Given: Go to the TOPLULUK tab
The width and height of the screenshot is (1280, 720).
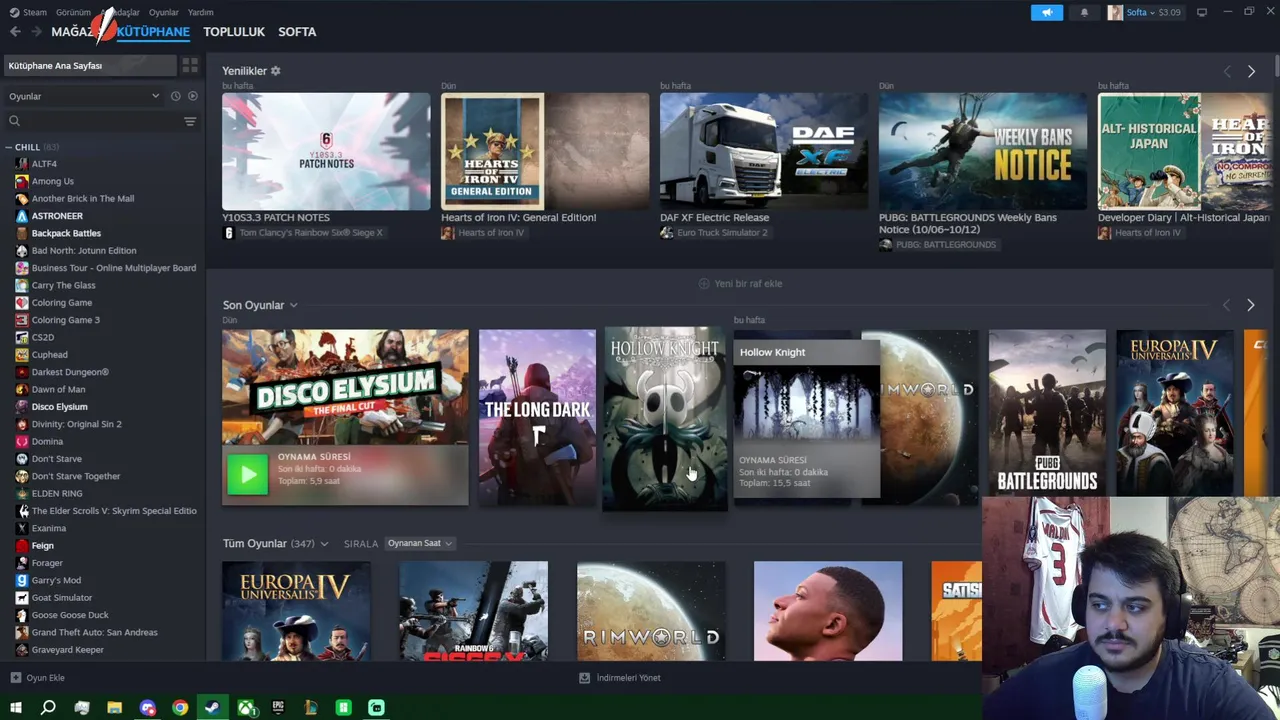Looking at the screenshot, I should click(234, 32).
